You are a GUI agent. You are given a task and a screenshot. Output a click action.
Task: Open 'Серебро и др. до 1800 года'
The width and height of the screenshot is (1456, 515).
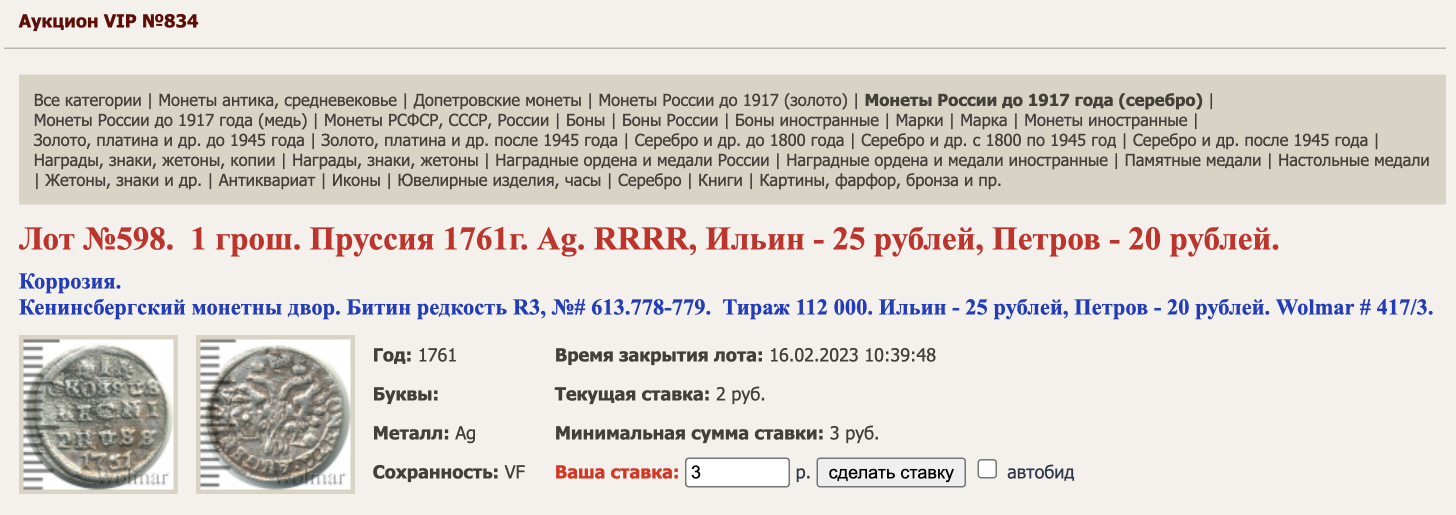(x=739, y=140)
